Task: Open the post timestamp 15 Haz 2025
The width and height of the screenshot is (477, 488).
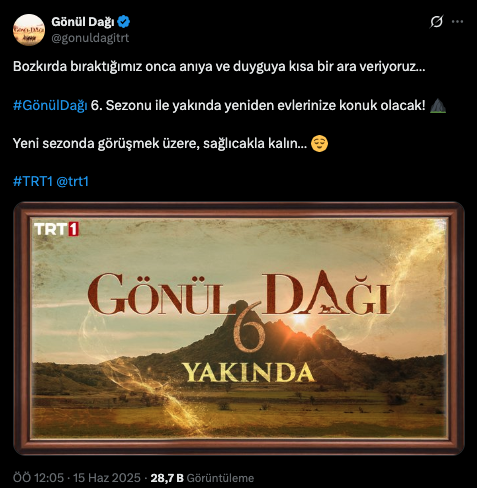Action: tap(77, 478)
